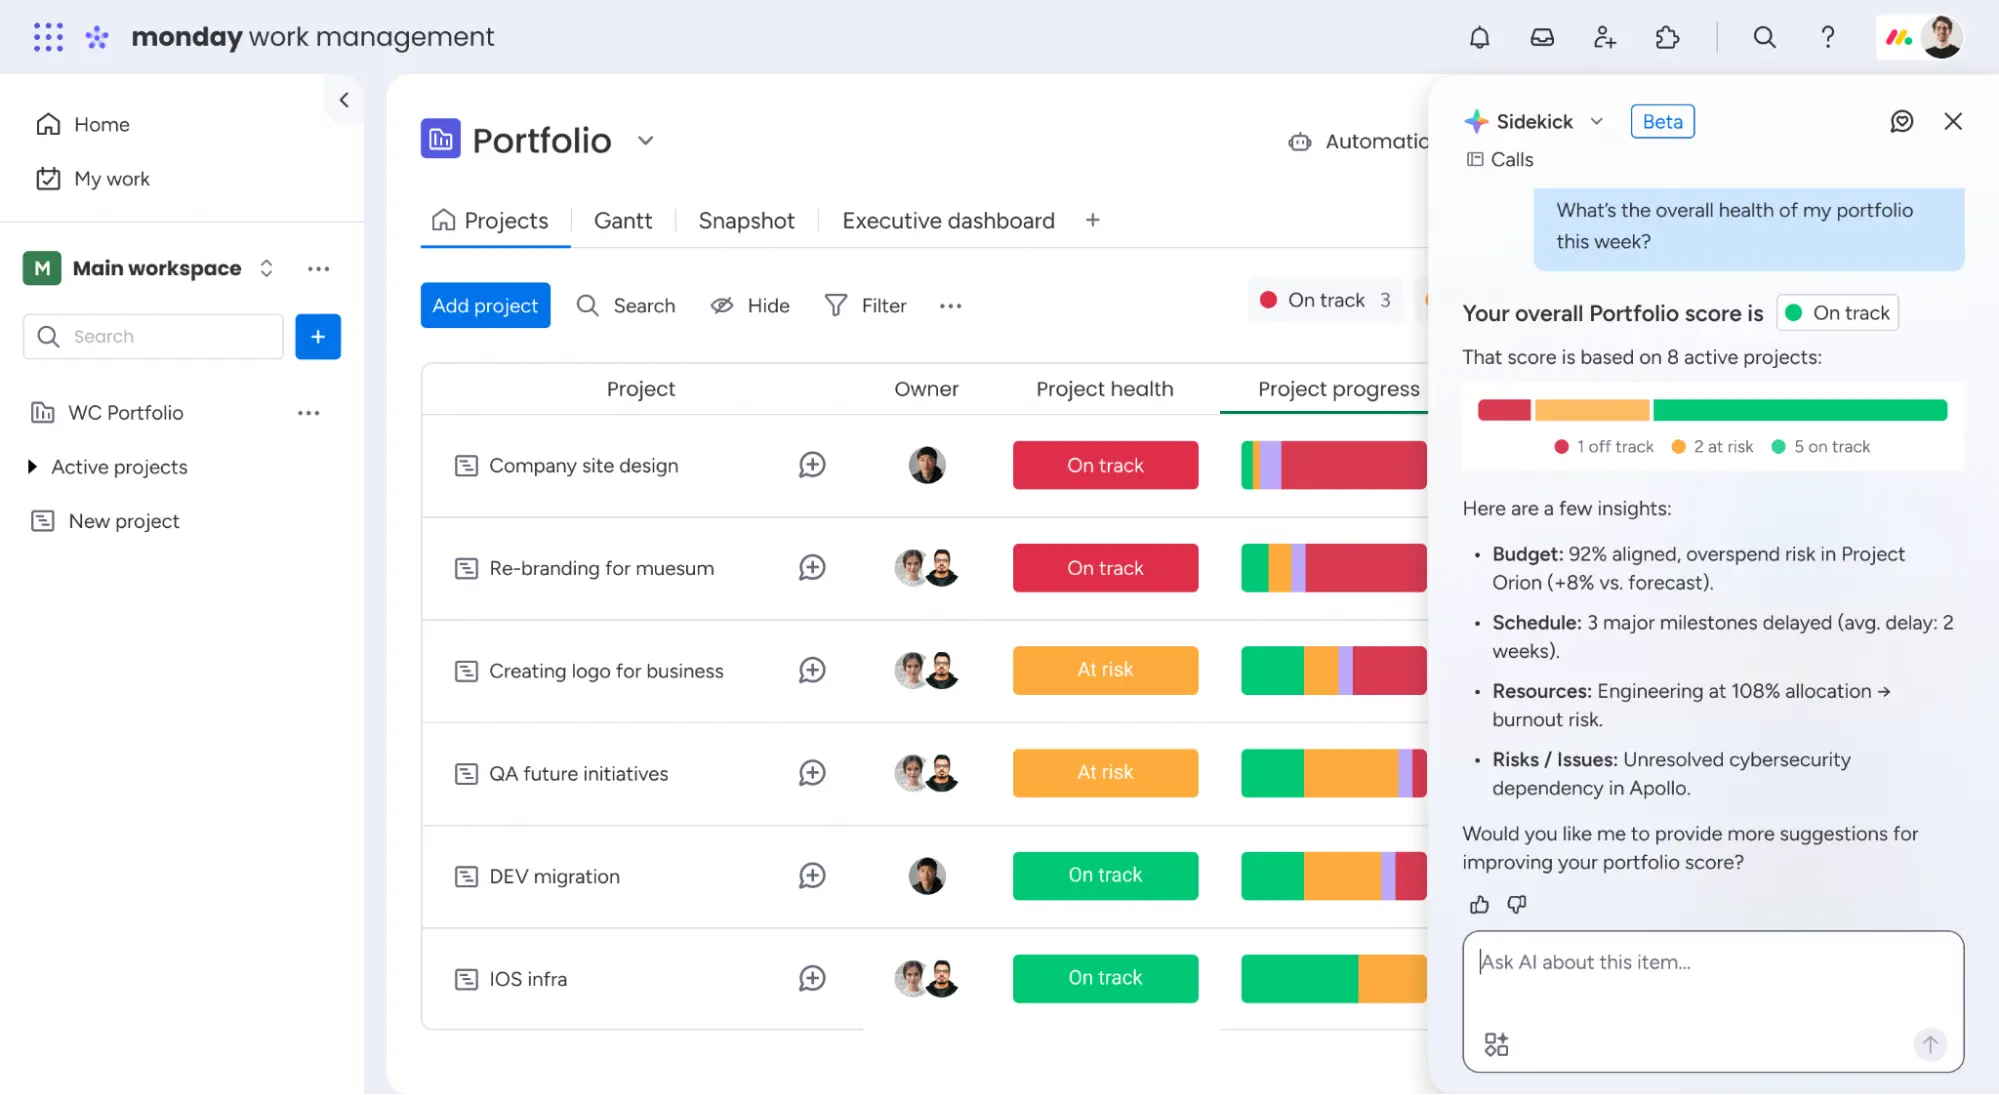Click the Filter button
1999x1095 pixels.
click(865, 306)
